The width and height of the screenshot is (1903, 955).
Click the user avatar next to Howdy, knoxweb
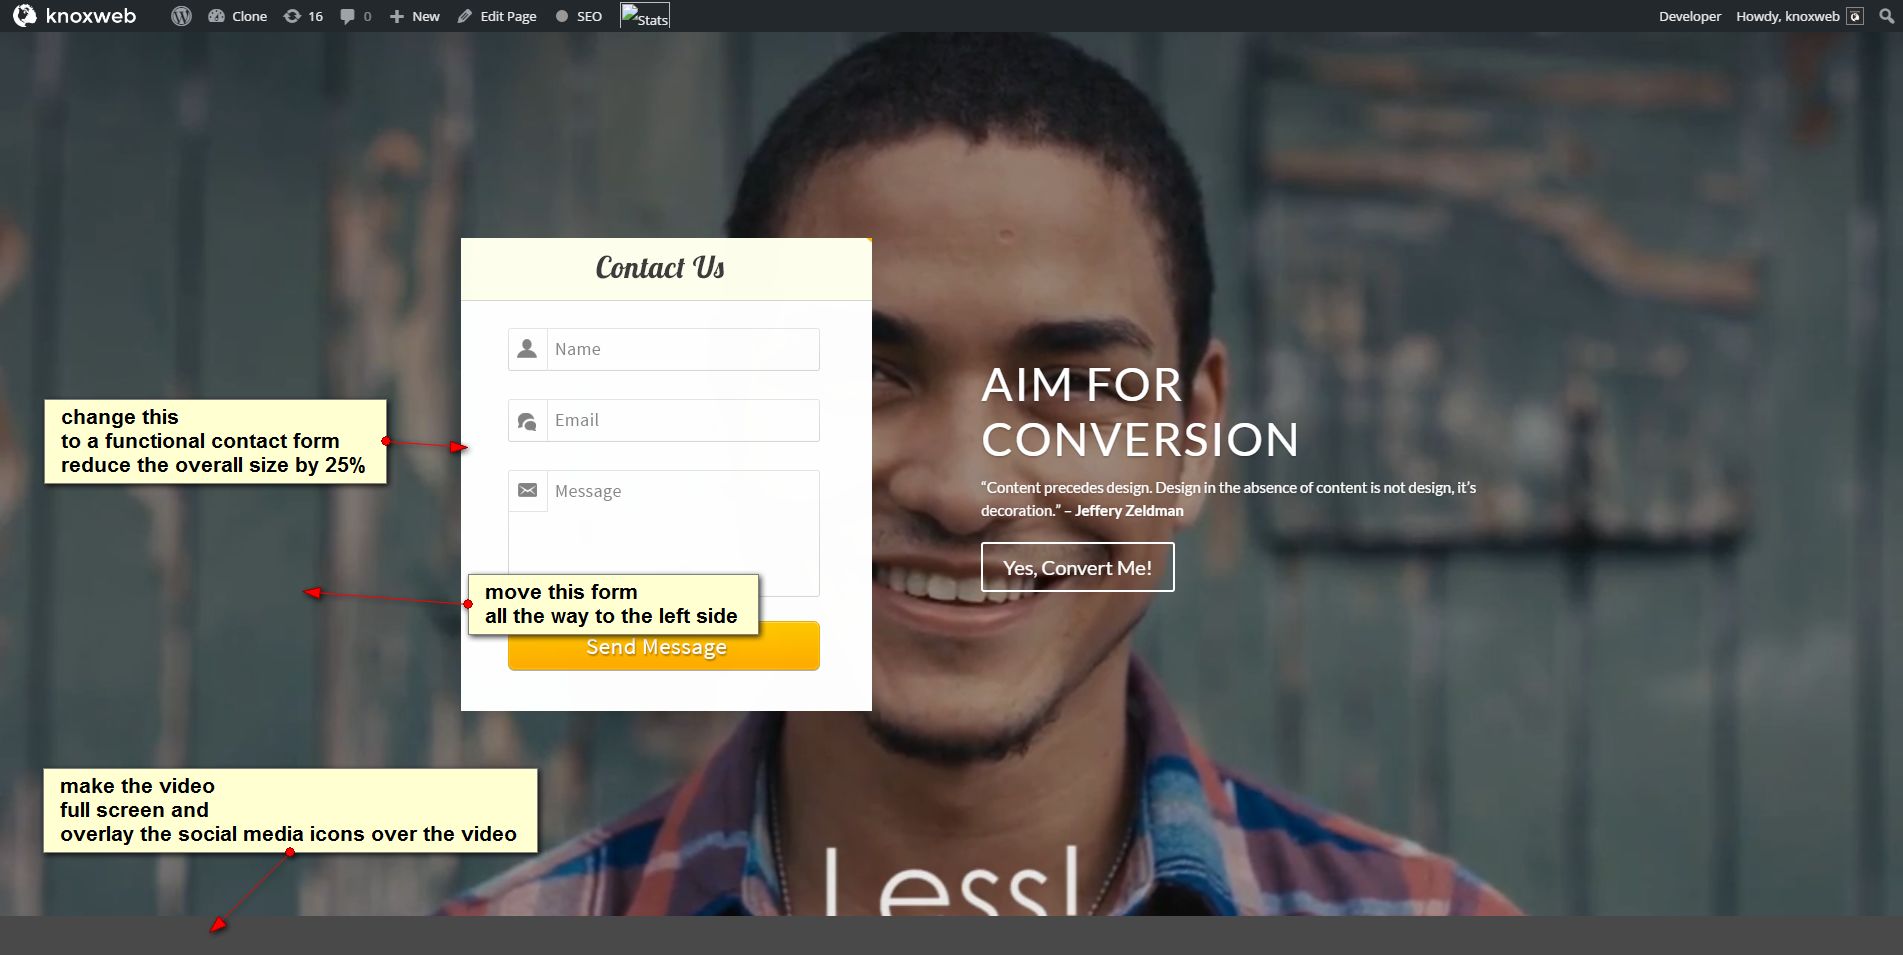[x=1855, y=16]
